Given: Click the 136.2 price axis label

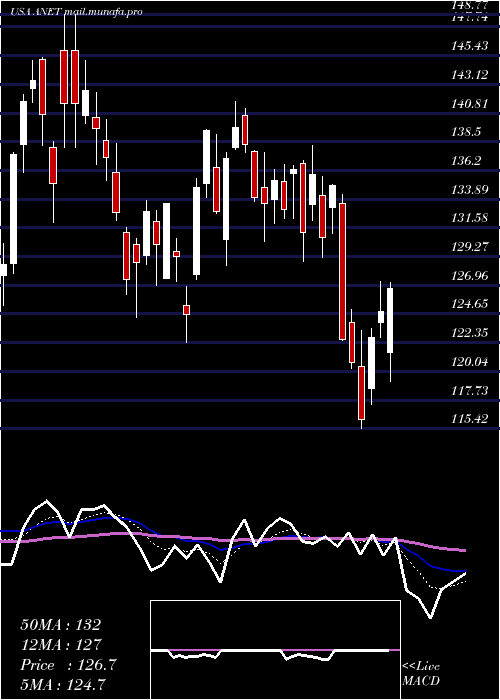Looking at the screenshot, I should pyautogui.click(x=467, y=161).
